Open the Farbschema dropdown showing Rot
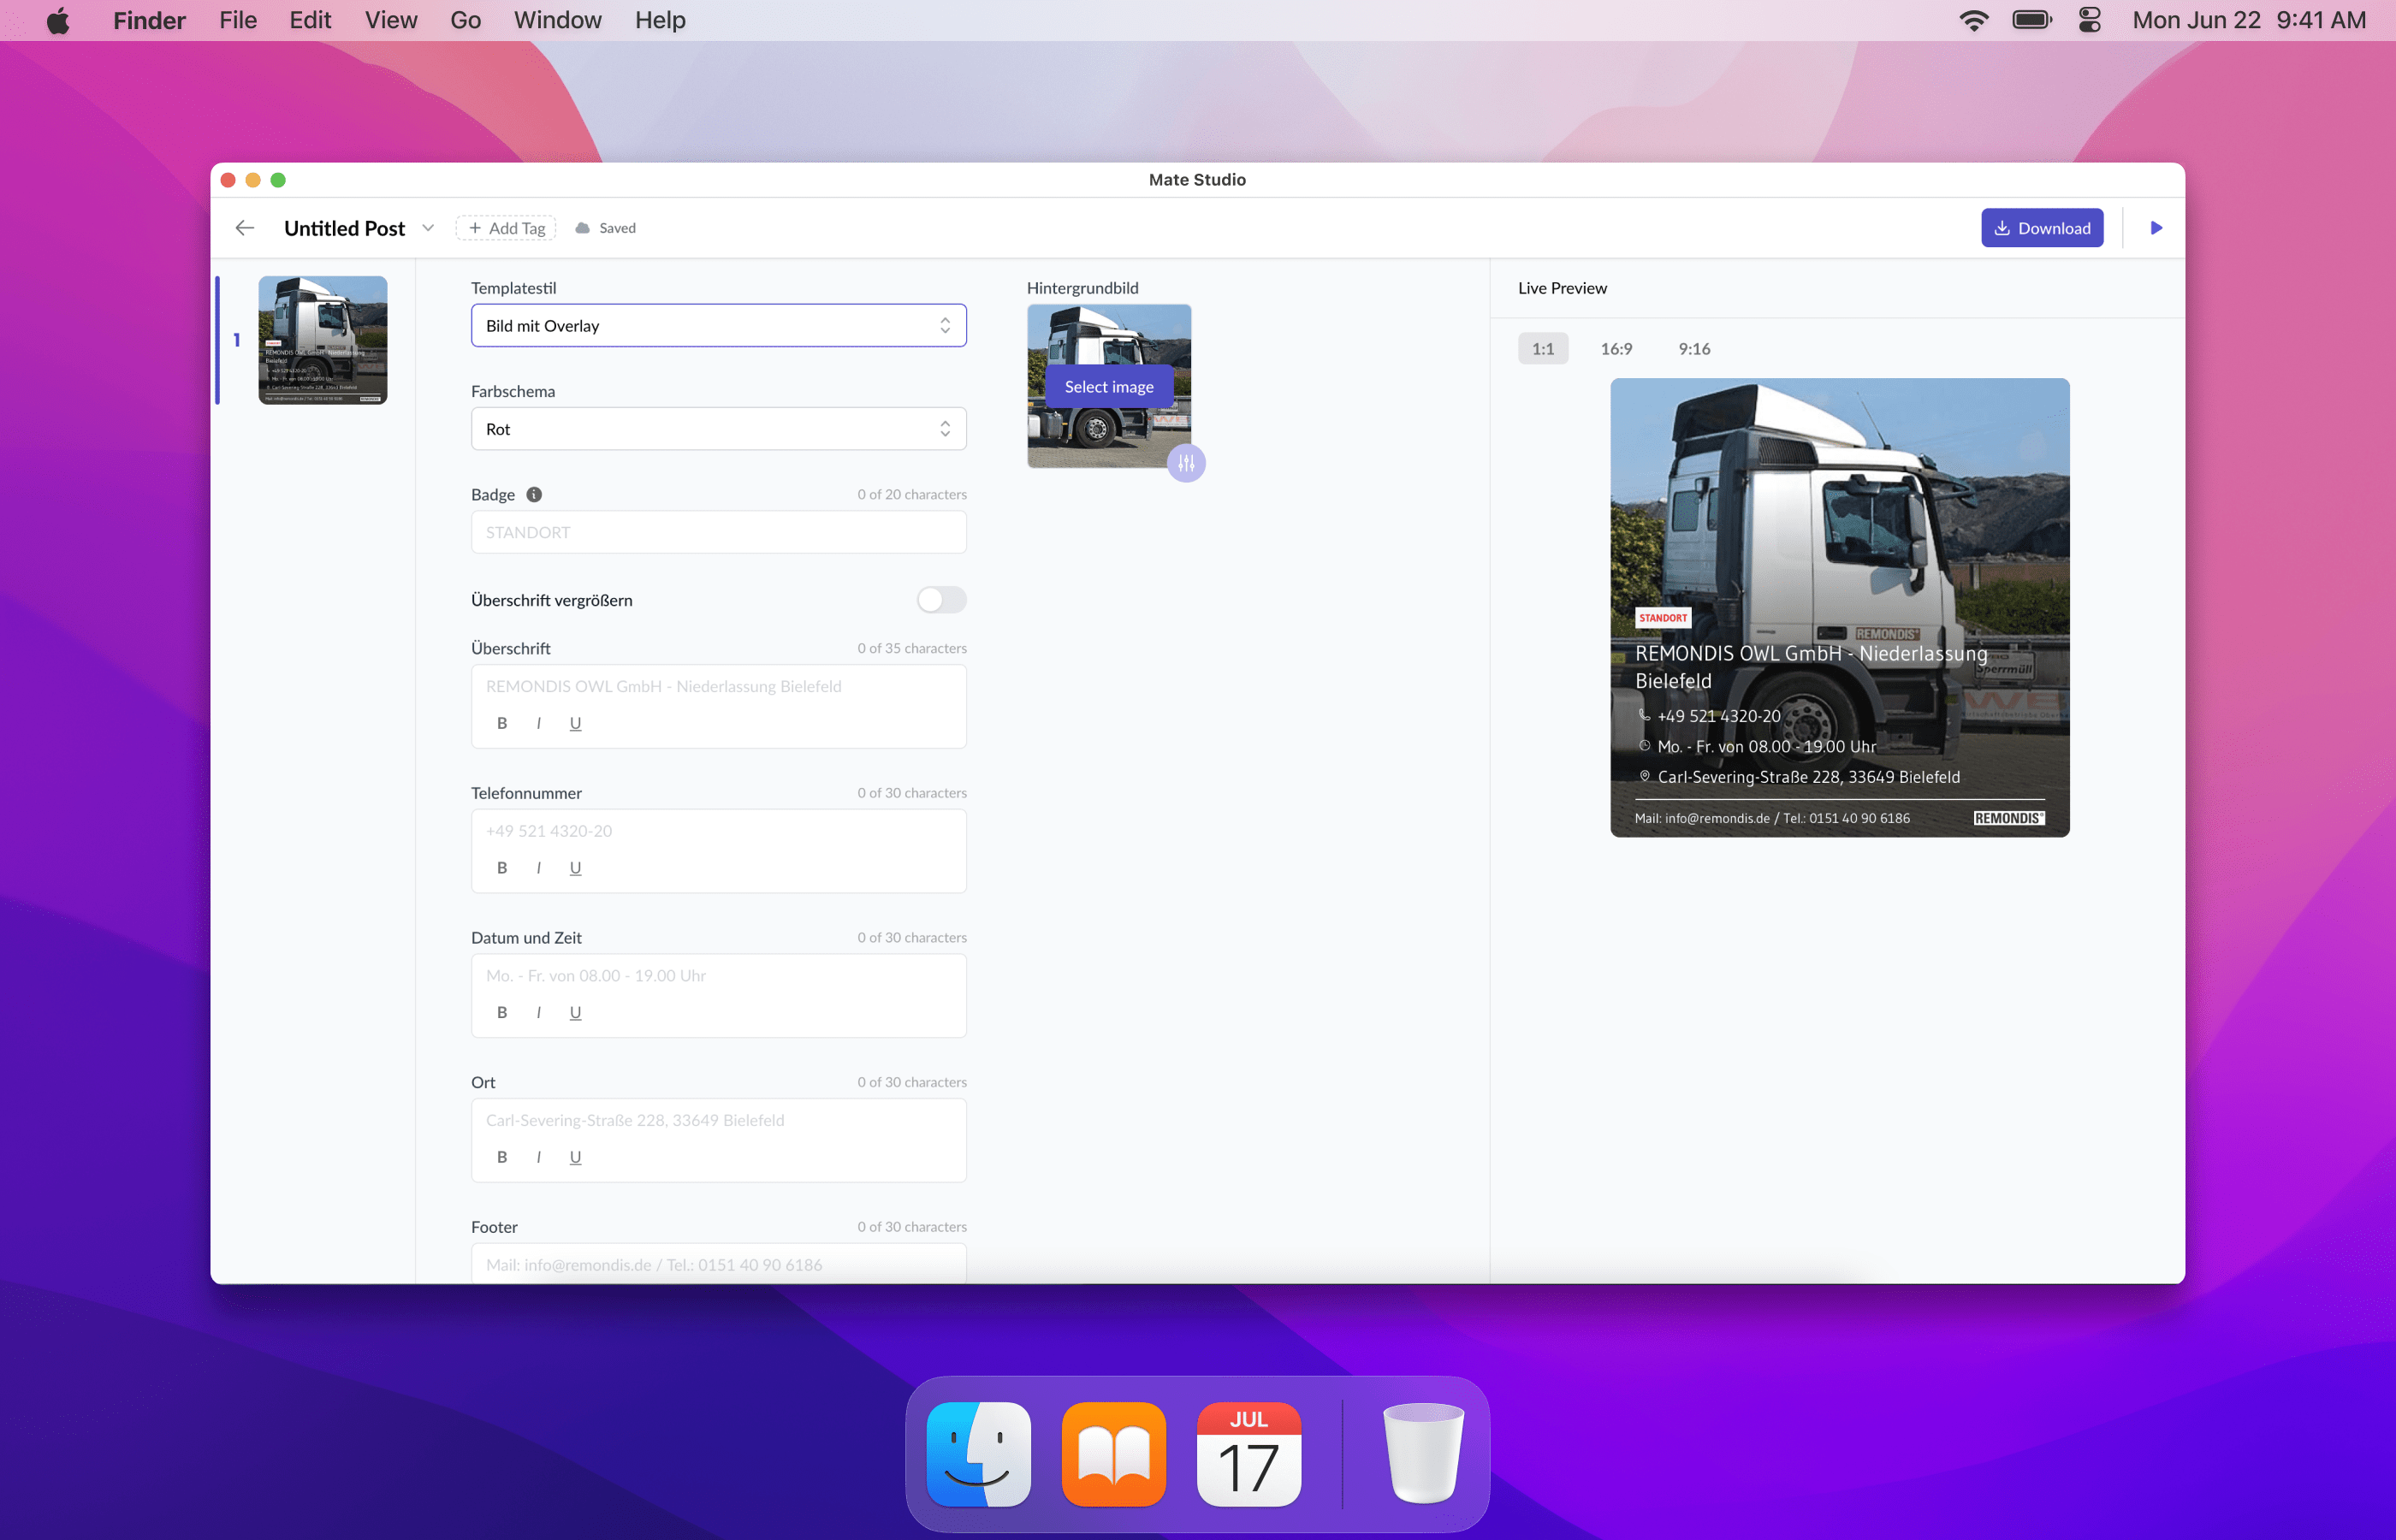The width and height of the screenshot is (2396, 1540). [x=718, y=429]
